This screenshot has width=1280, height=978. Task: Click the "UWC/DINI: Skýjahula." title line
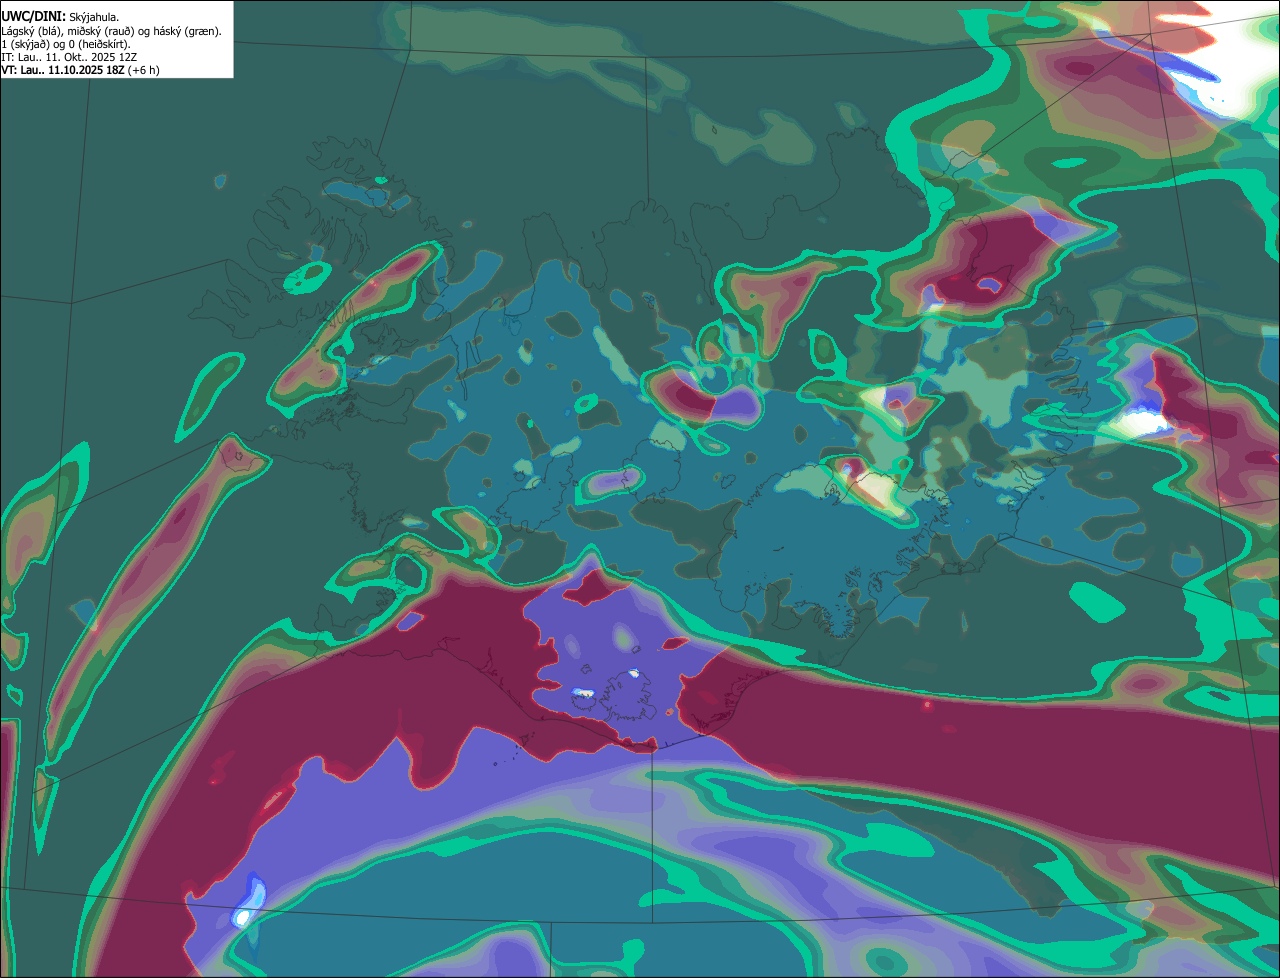coord(60,17)
